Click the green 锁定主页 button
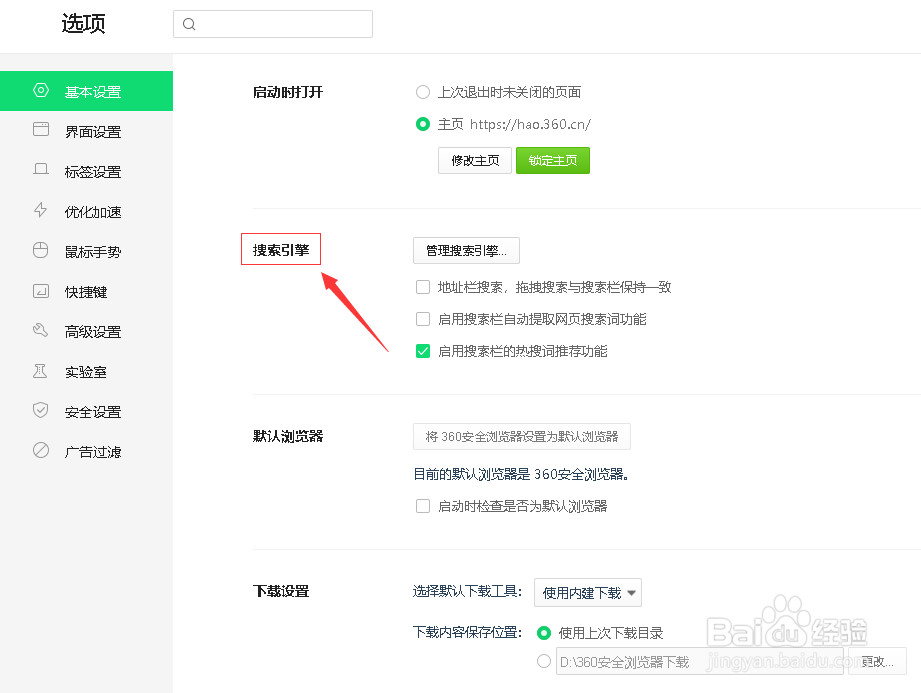This screenshot has width=921, height=693. click(553, 160)
